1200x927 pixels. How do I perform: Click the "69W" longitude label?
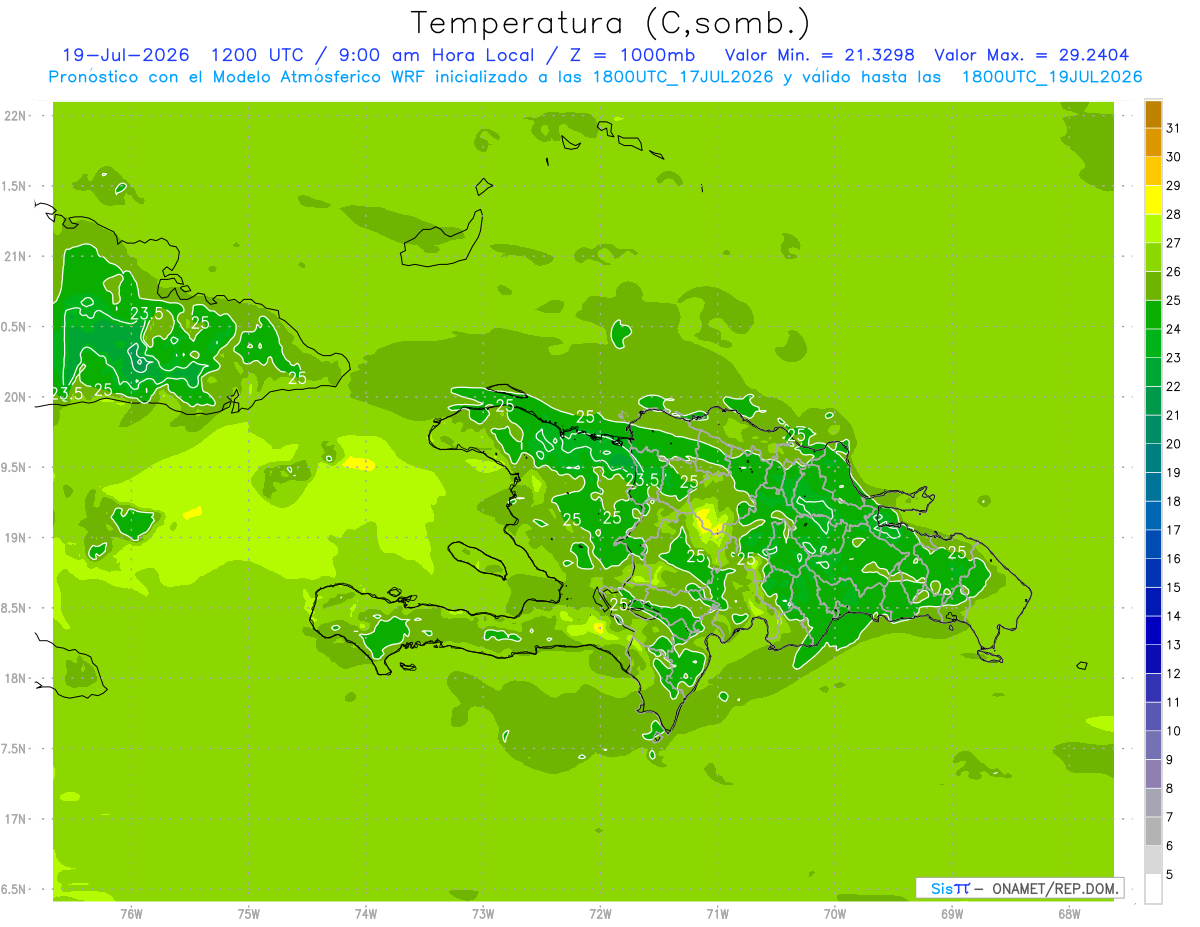(x=952, y=914)
